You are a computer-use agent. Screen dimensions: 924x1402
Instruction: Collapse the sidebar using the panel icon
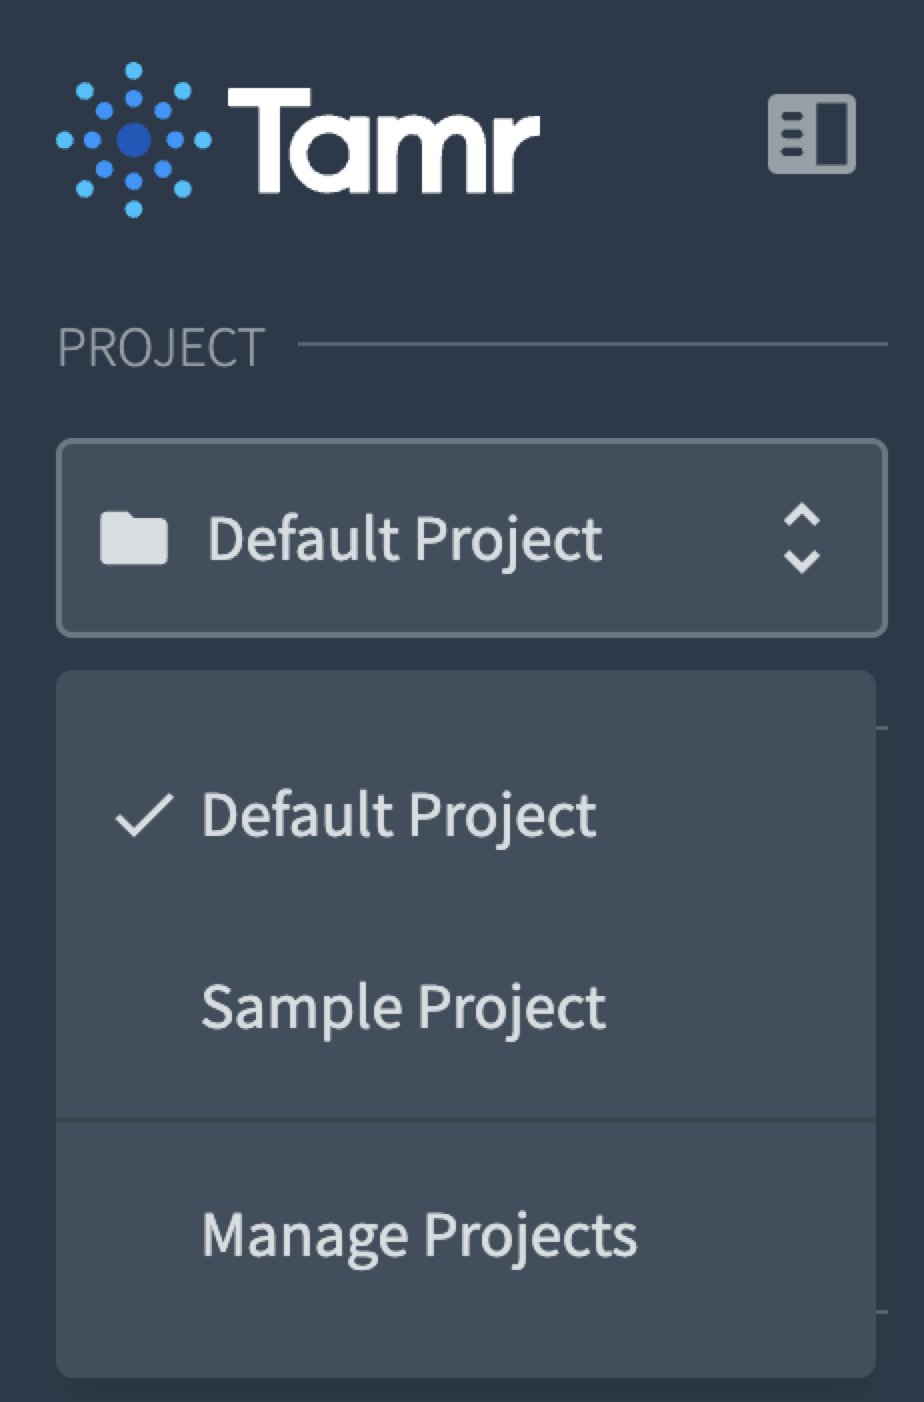point(811,134)
